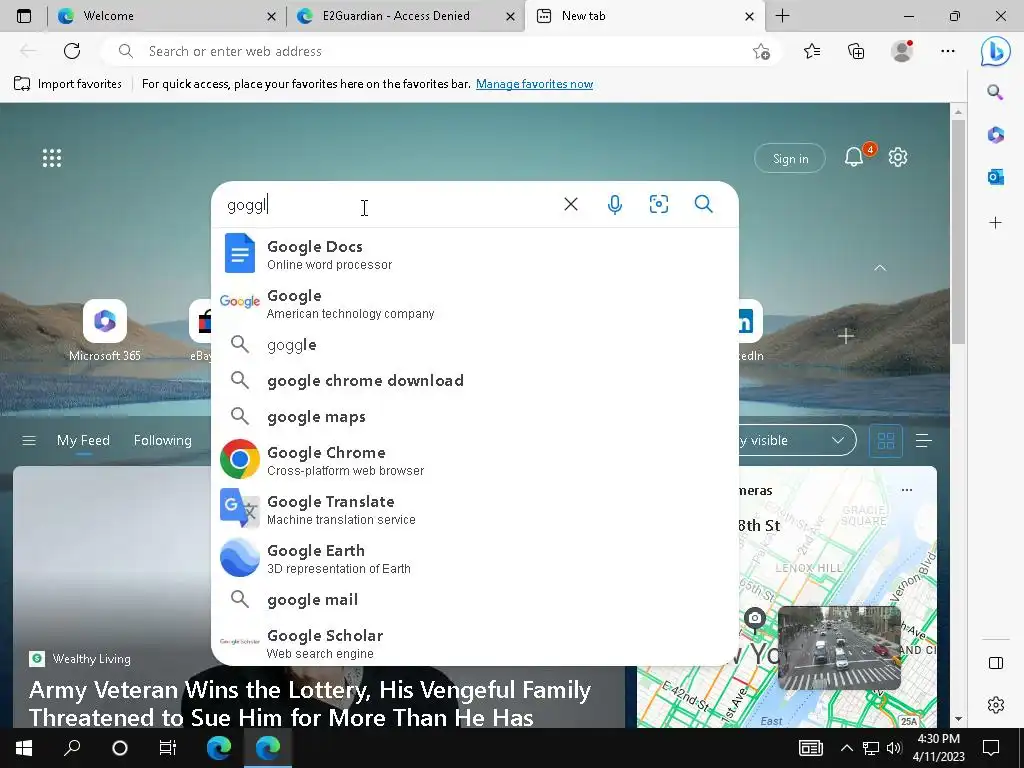The image size is (1024, 768).
Task: Choose Google American technology company suggestion
Action: coord(475,302)
